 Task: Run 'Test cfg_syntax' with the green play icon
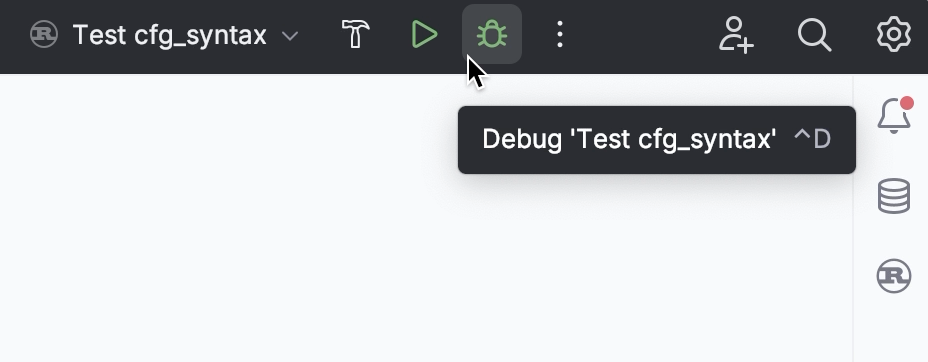[424, 34]
